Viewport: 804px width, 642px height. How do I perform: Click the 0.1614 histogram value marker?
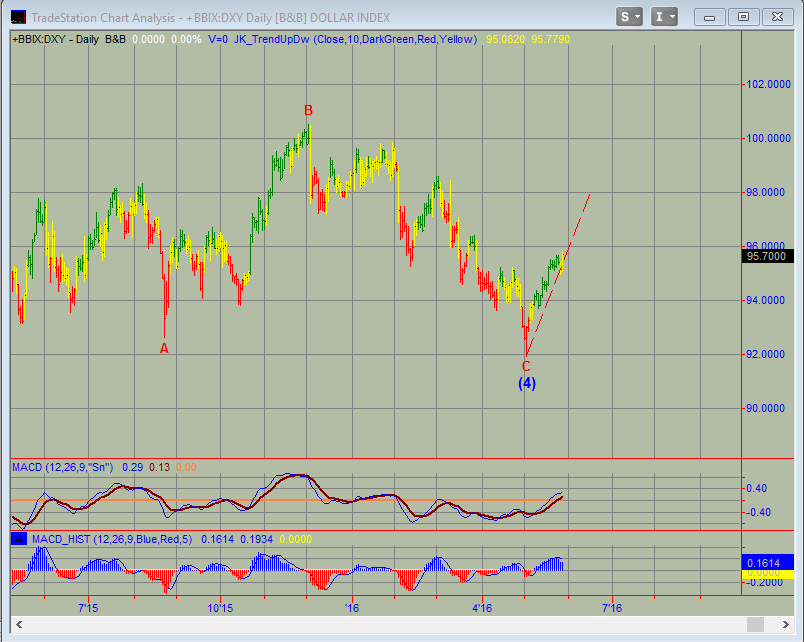[767, 563]
